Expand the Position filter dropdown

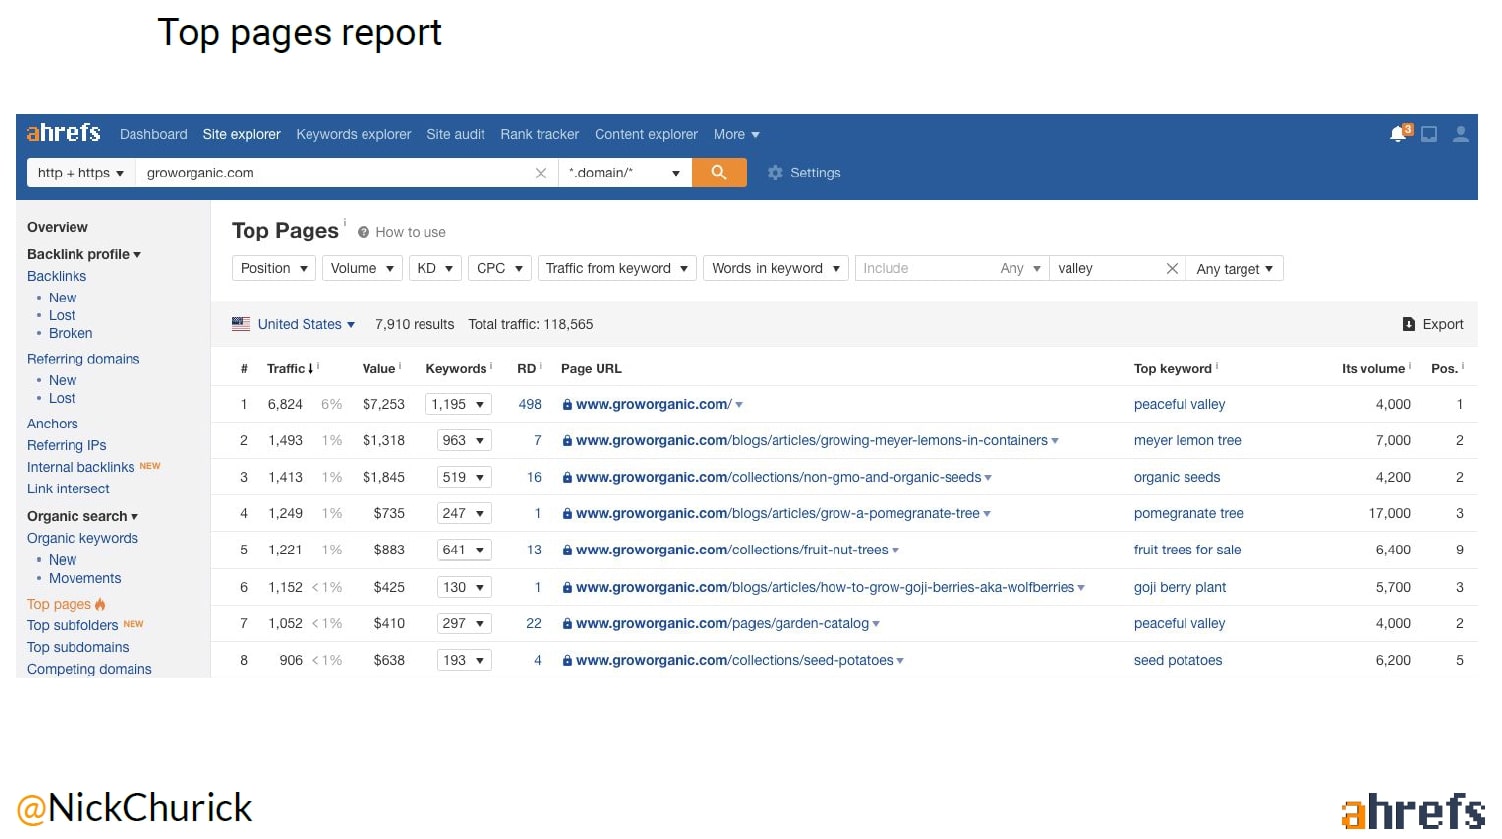point(274,269)
